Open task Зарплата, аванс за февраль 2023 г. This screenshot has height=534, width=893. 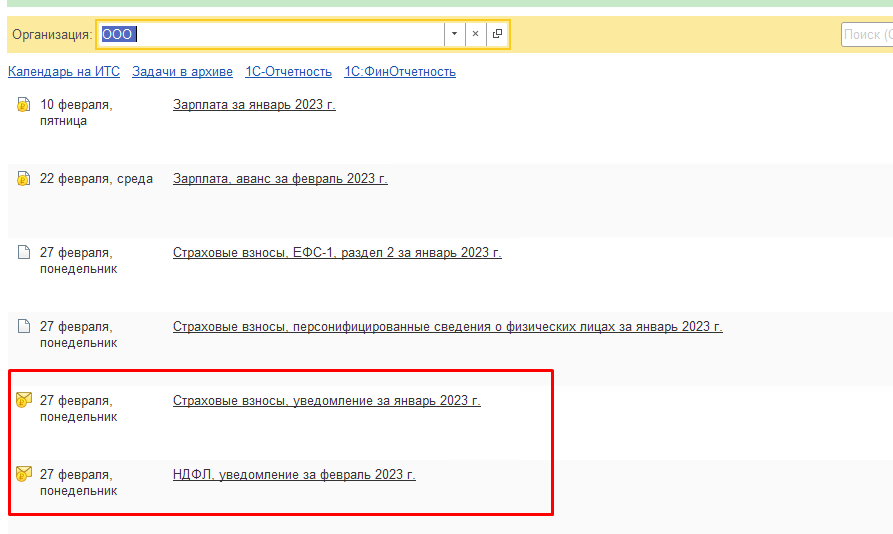pos(280,179)
